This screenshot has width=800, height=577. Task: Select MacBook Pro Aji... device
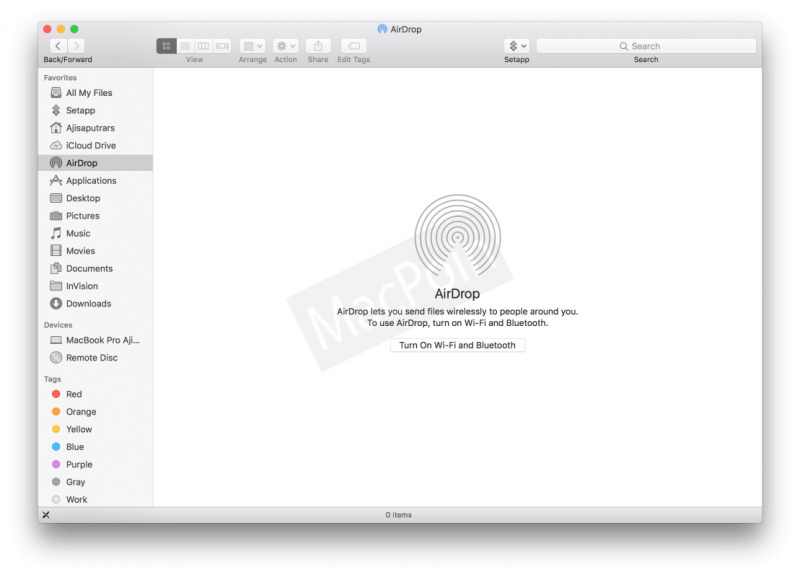[x=95, y=340]
